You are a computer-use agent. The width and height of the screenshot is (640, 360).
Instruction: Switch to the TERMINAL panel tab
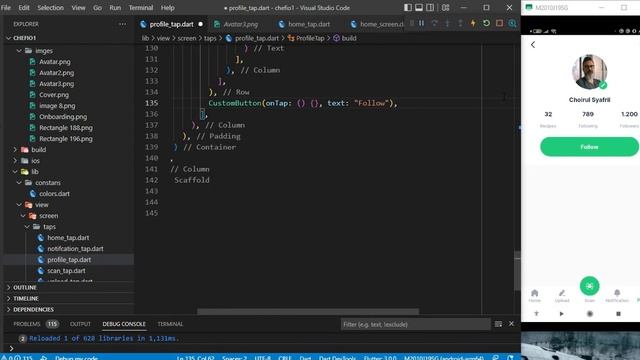(x=170, y=324)
